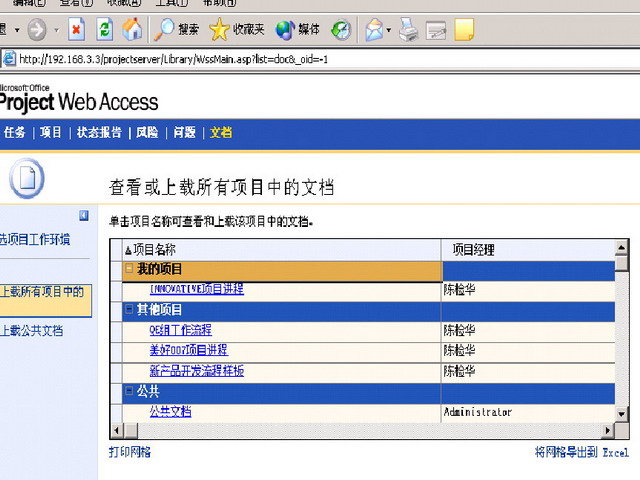Sort by 项目名称 column header
Image resolution: width=640 pixels, height=480 pixels.
(x=282, y=250)
